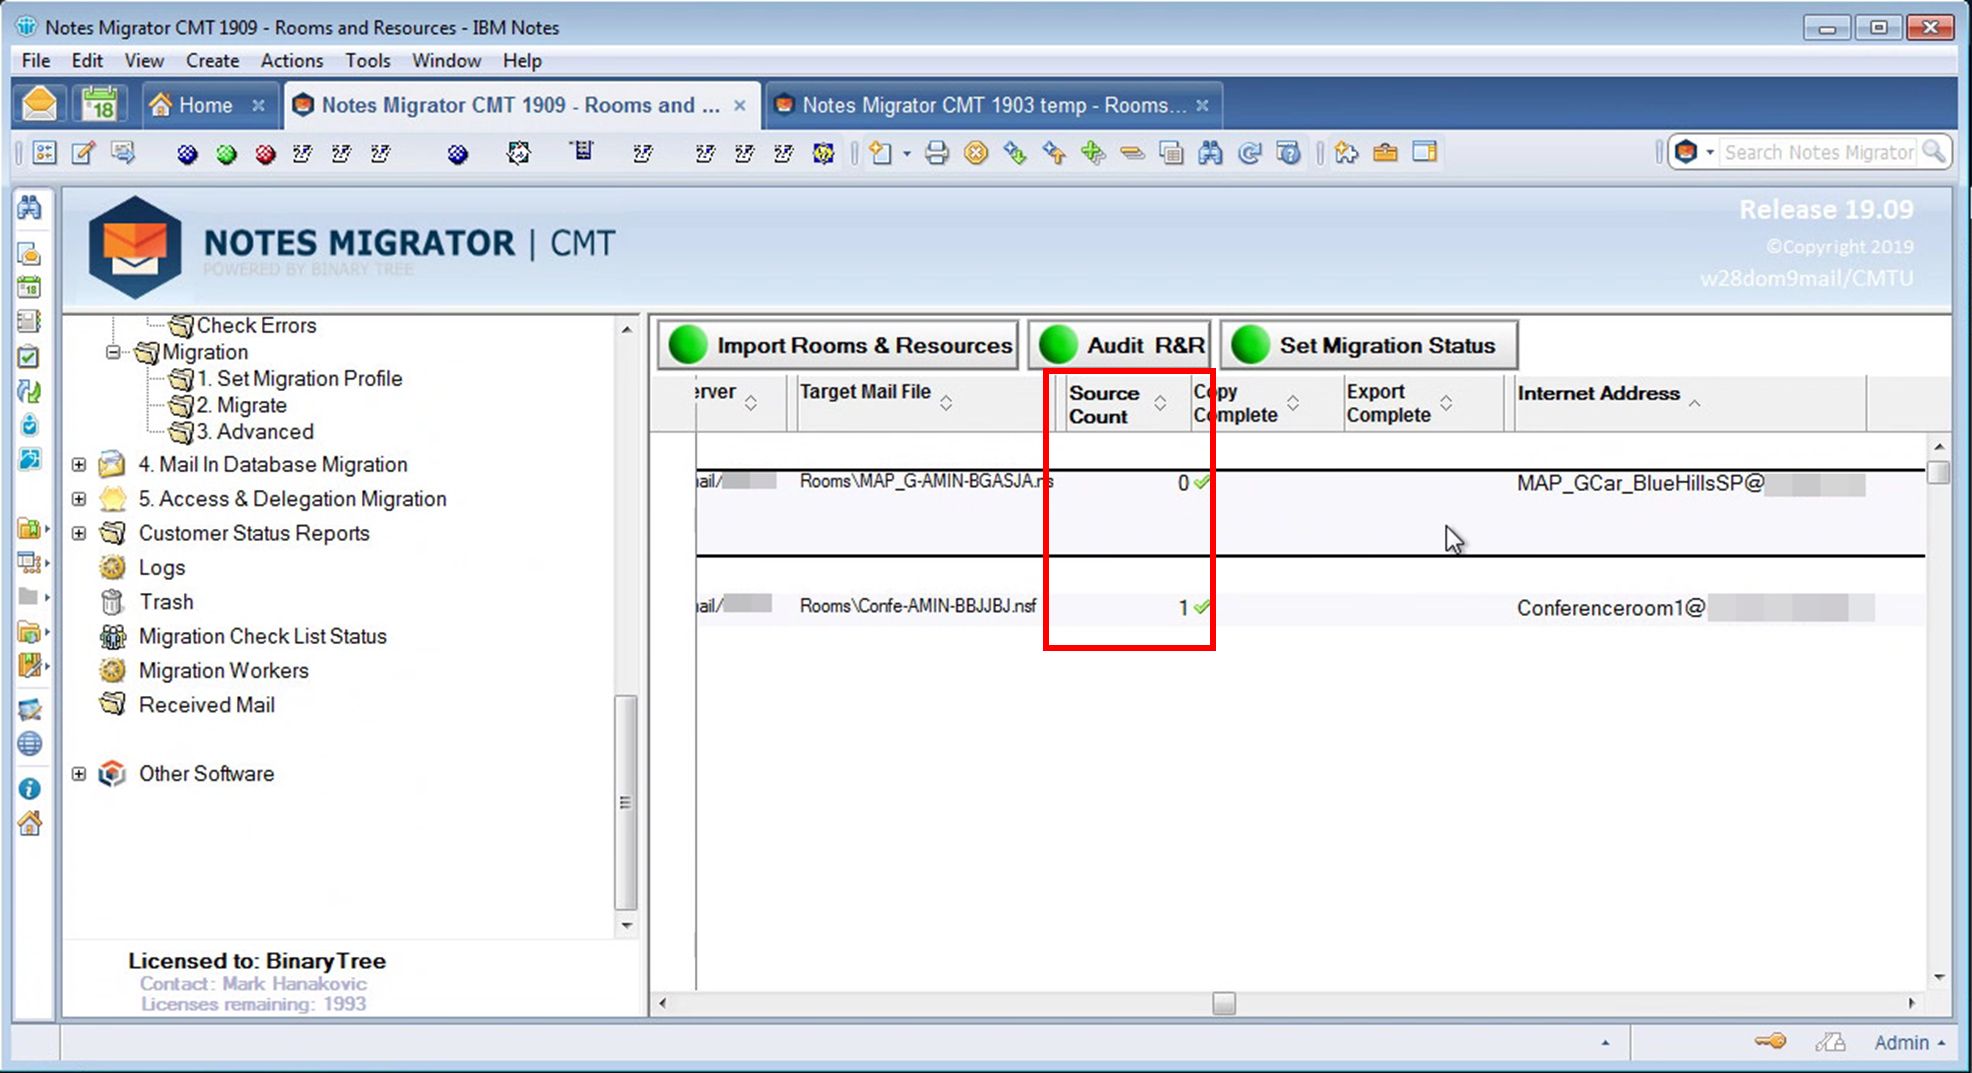Screen dimensions: 1972x1073
Task: Open Migration Workers
Action: (x=223, y=671)
